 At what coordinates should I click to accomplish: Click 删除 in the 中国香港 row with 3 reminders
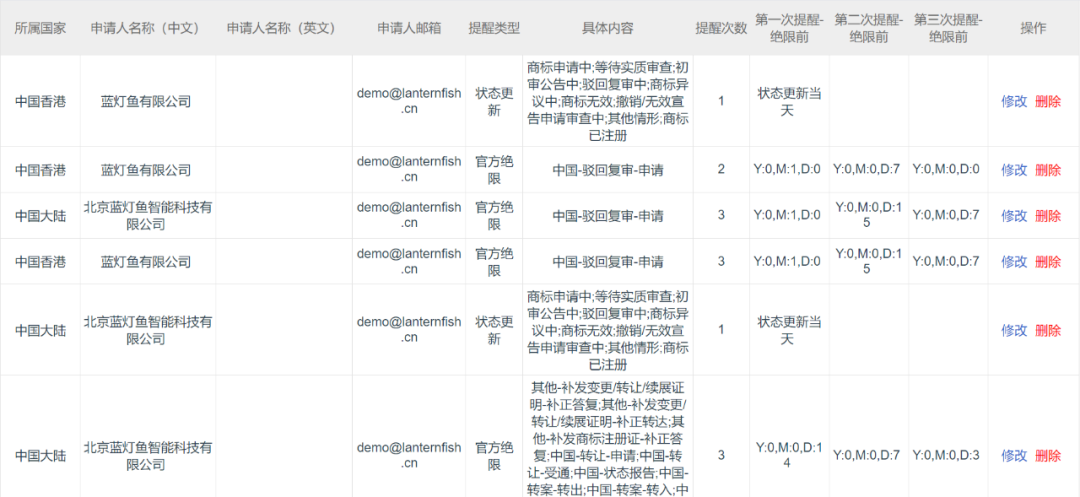click(1048, 262)
